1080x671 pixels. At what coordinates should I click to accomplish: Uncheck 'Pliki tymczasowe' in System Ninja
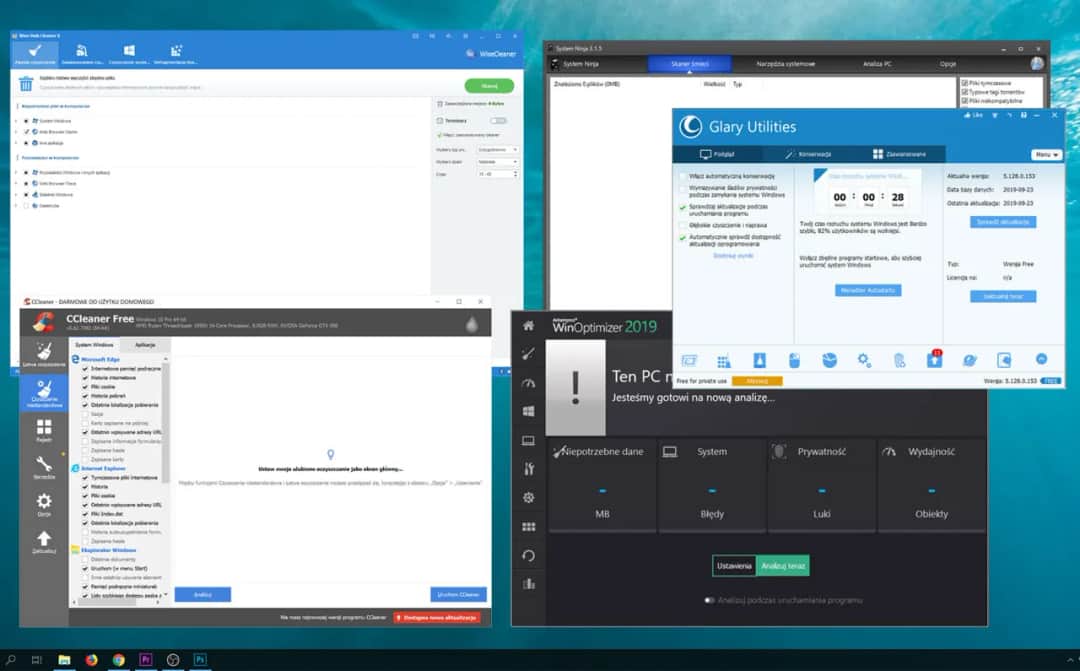point(963,83)
